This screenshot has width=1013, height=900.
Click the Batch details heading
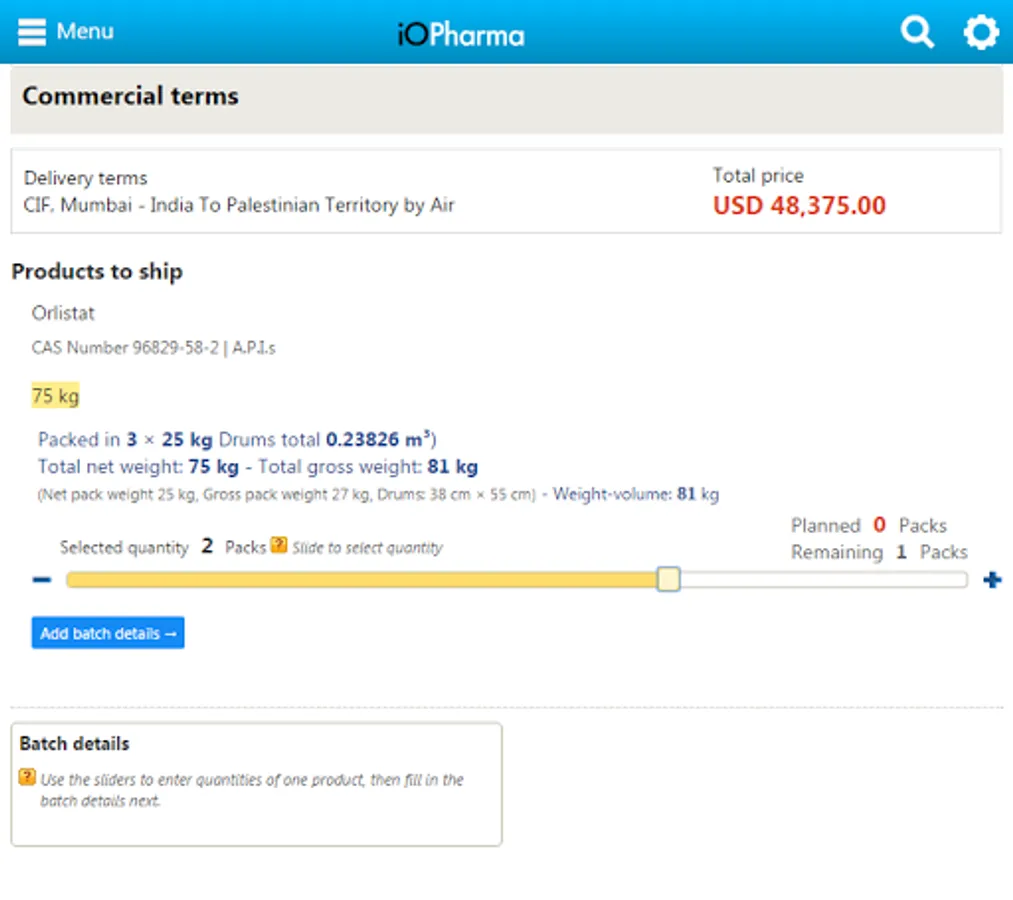coord(75,744)
